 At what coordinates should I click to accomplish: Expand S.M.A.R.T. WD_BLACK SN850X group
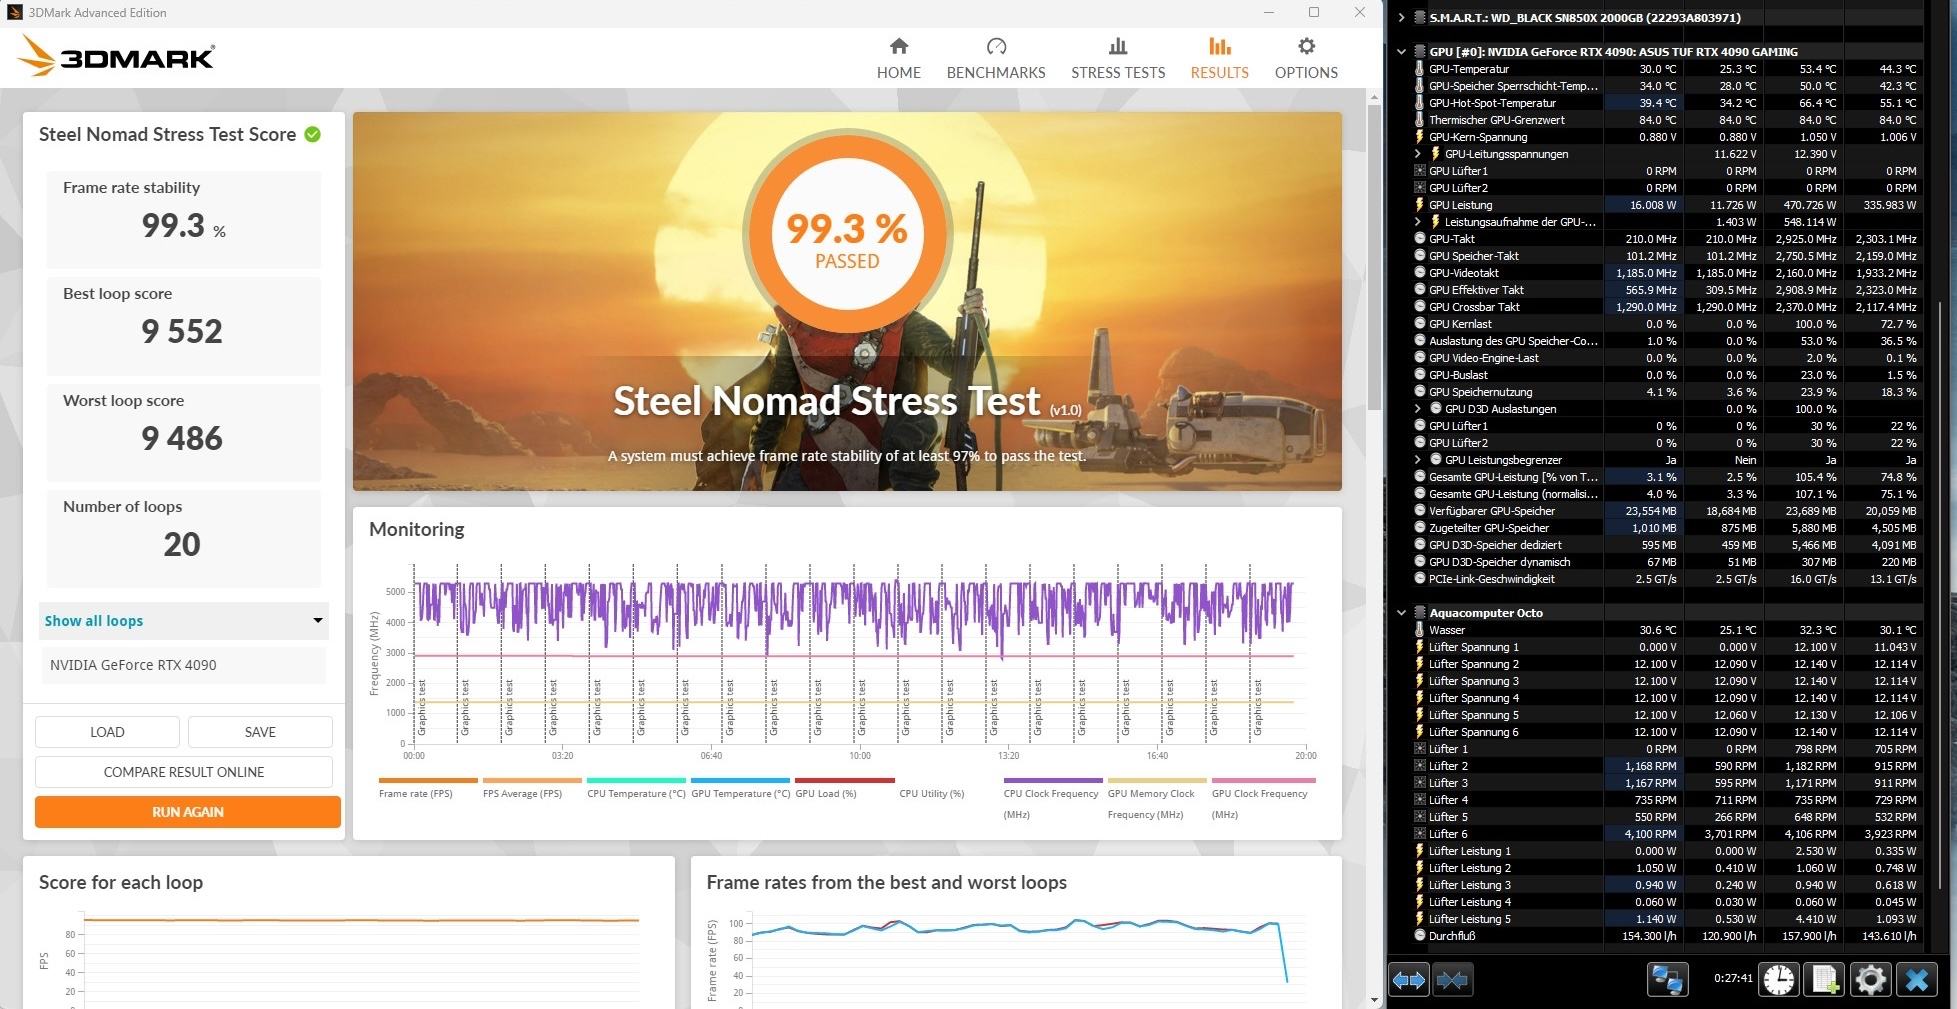tap(1401, 17)
